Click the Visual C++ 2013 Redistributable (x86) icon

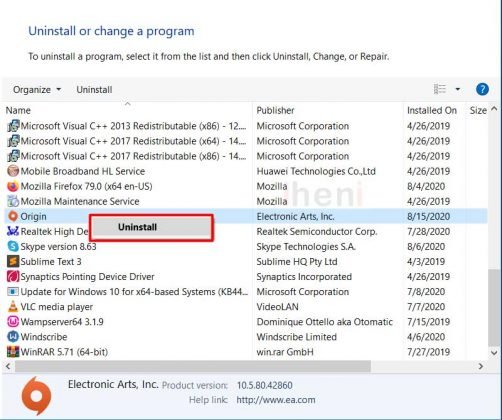13,126
